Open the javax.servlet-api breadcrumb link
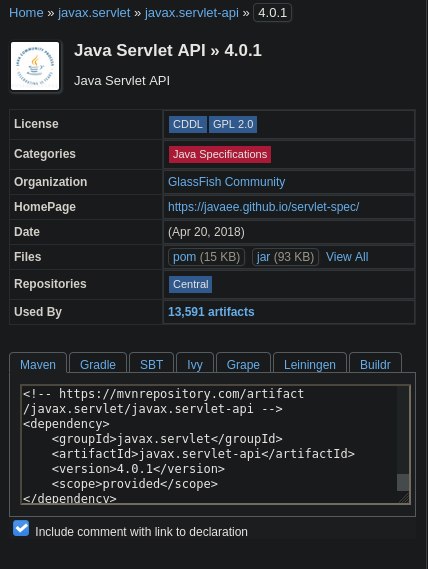This screenshot has height=569, width=428. point(192,13)
